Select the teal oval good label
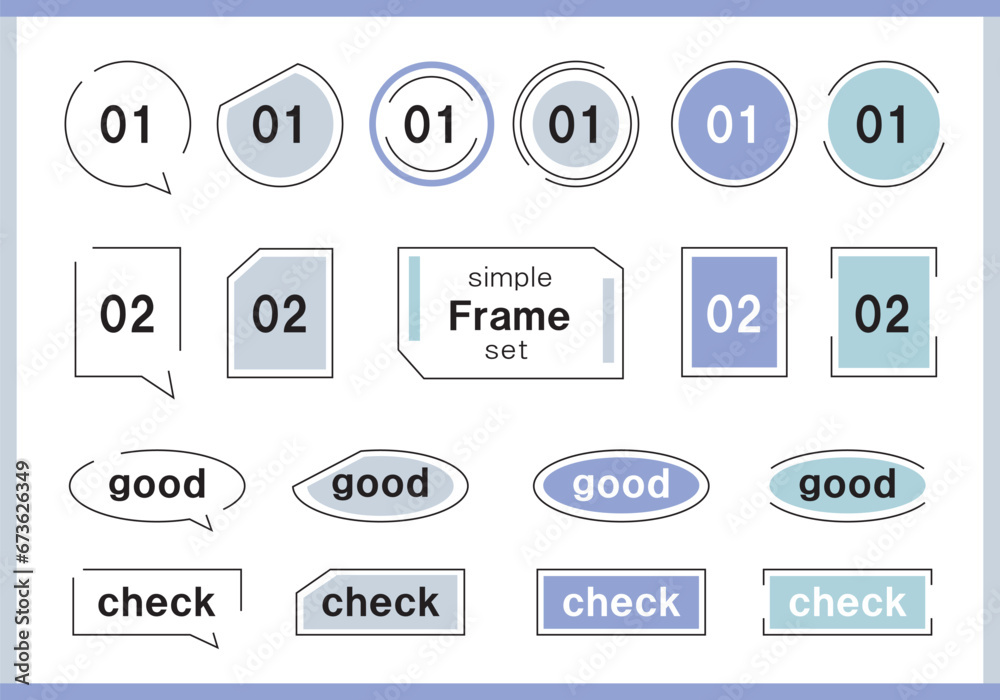This screenshot has height=700, width=1000. tap(848, 486)
